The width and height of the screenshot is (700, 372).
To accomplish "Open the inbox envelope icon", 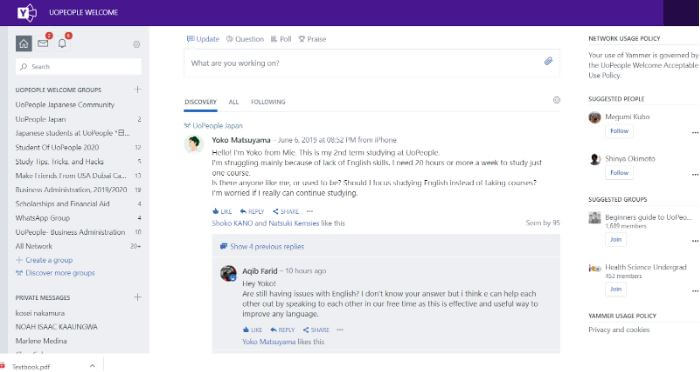I will pyautogui.click(x=43, y=43).
